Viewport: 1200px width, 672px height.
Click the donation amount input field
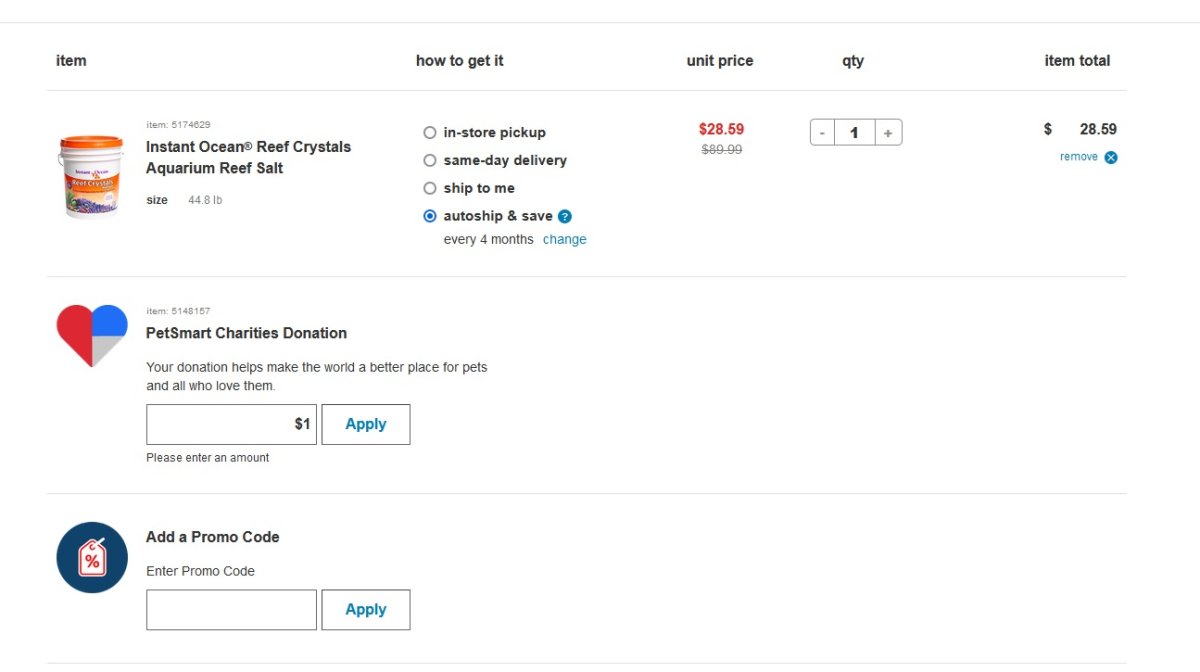point(232,424)
